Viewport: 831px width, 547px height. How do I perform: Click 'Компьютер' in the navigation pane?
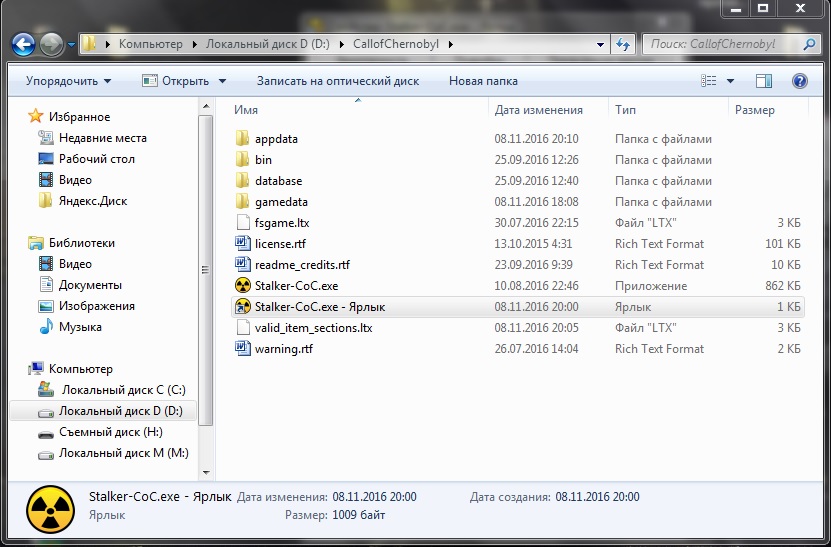point(81,369)
